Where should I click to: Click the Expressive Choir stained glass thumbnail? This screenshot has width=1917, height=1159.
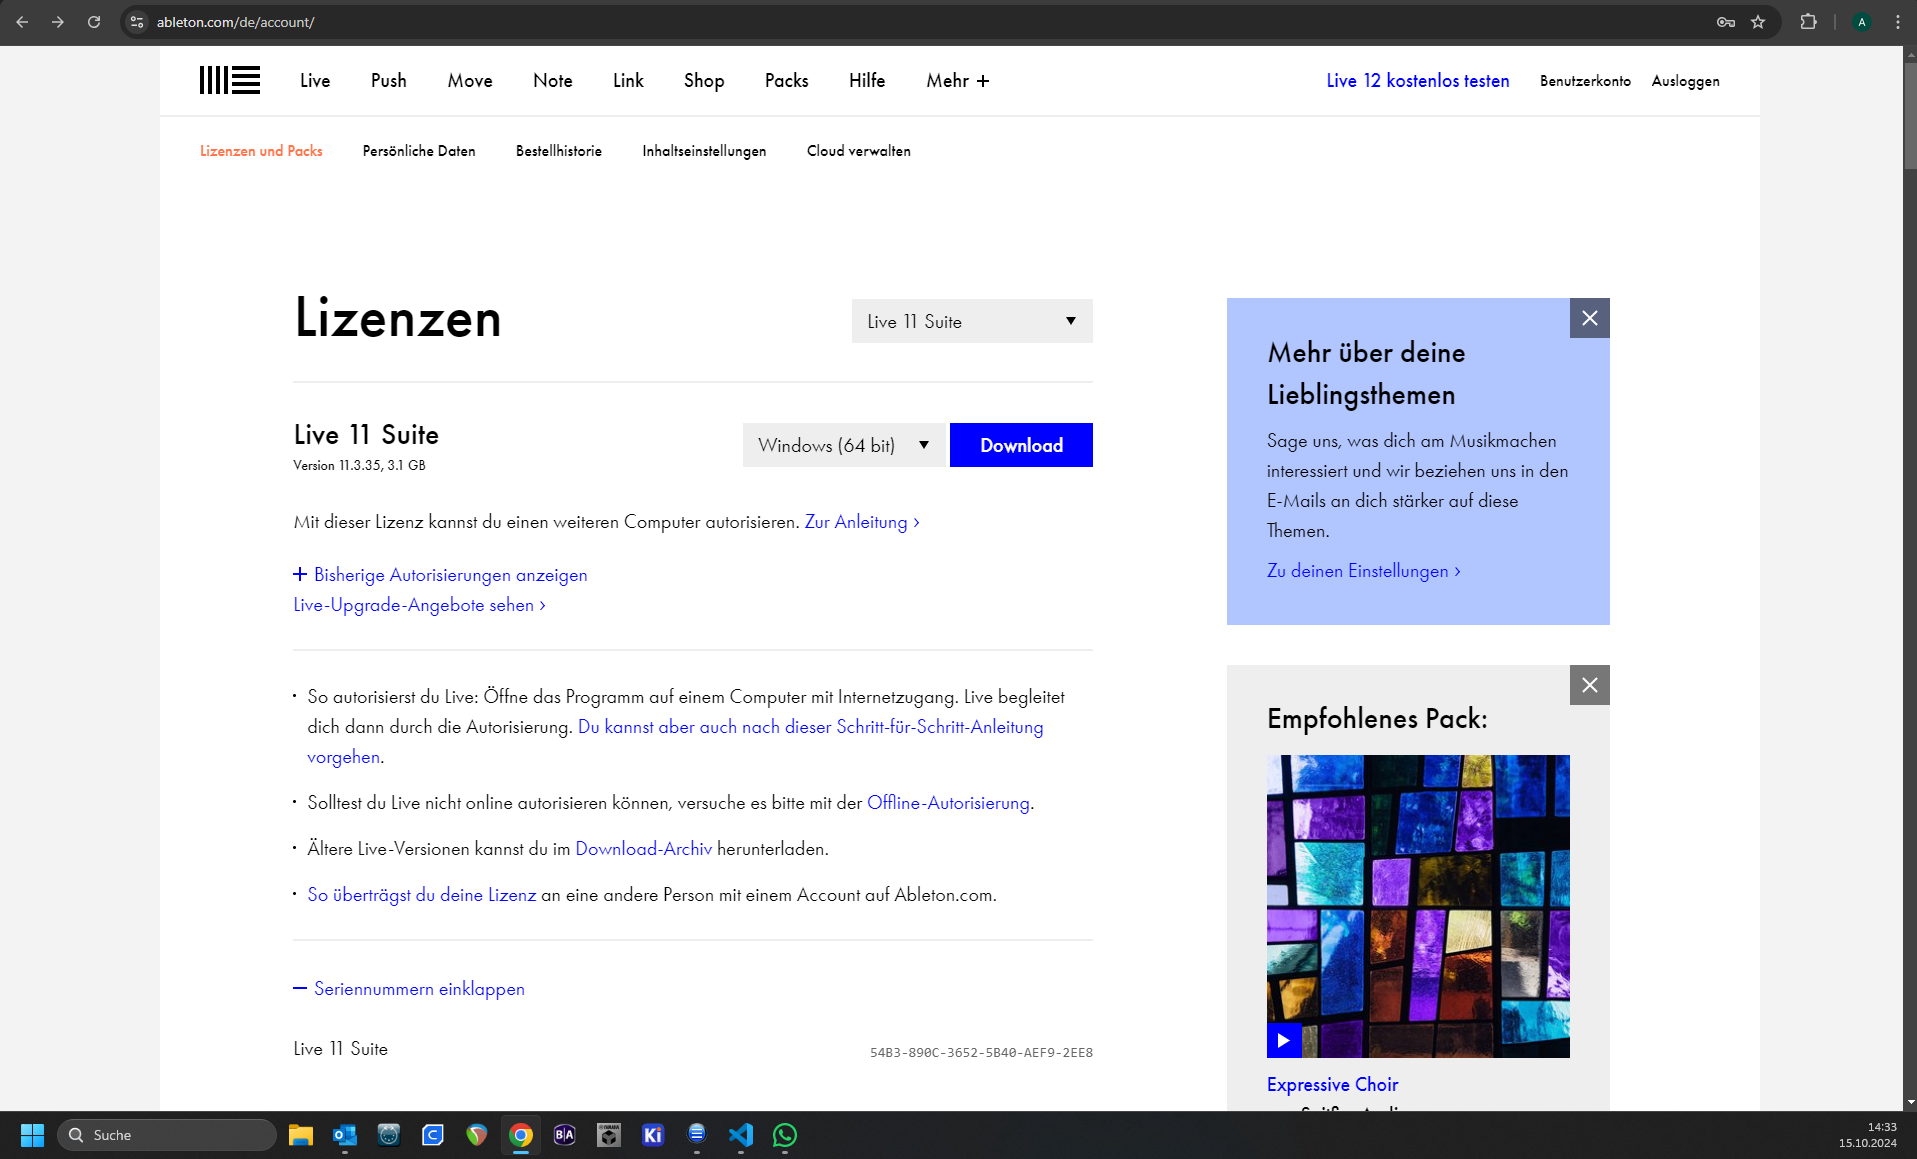point(1418,906)
